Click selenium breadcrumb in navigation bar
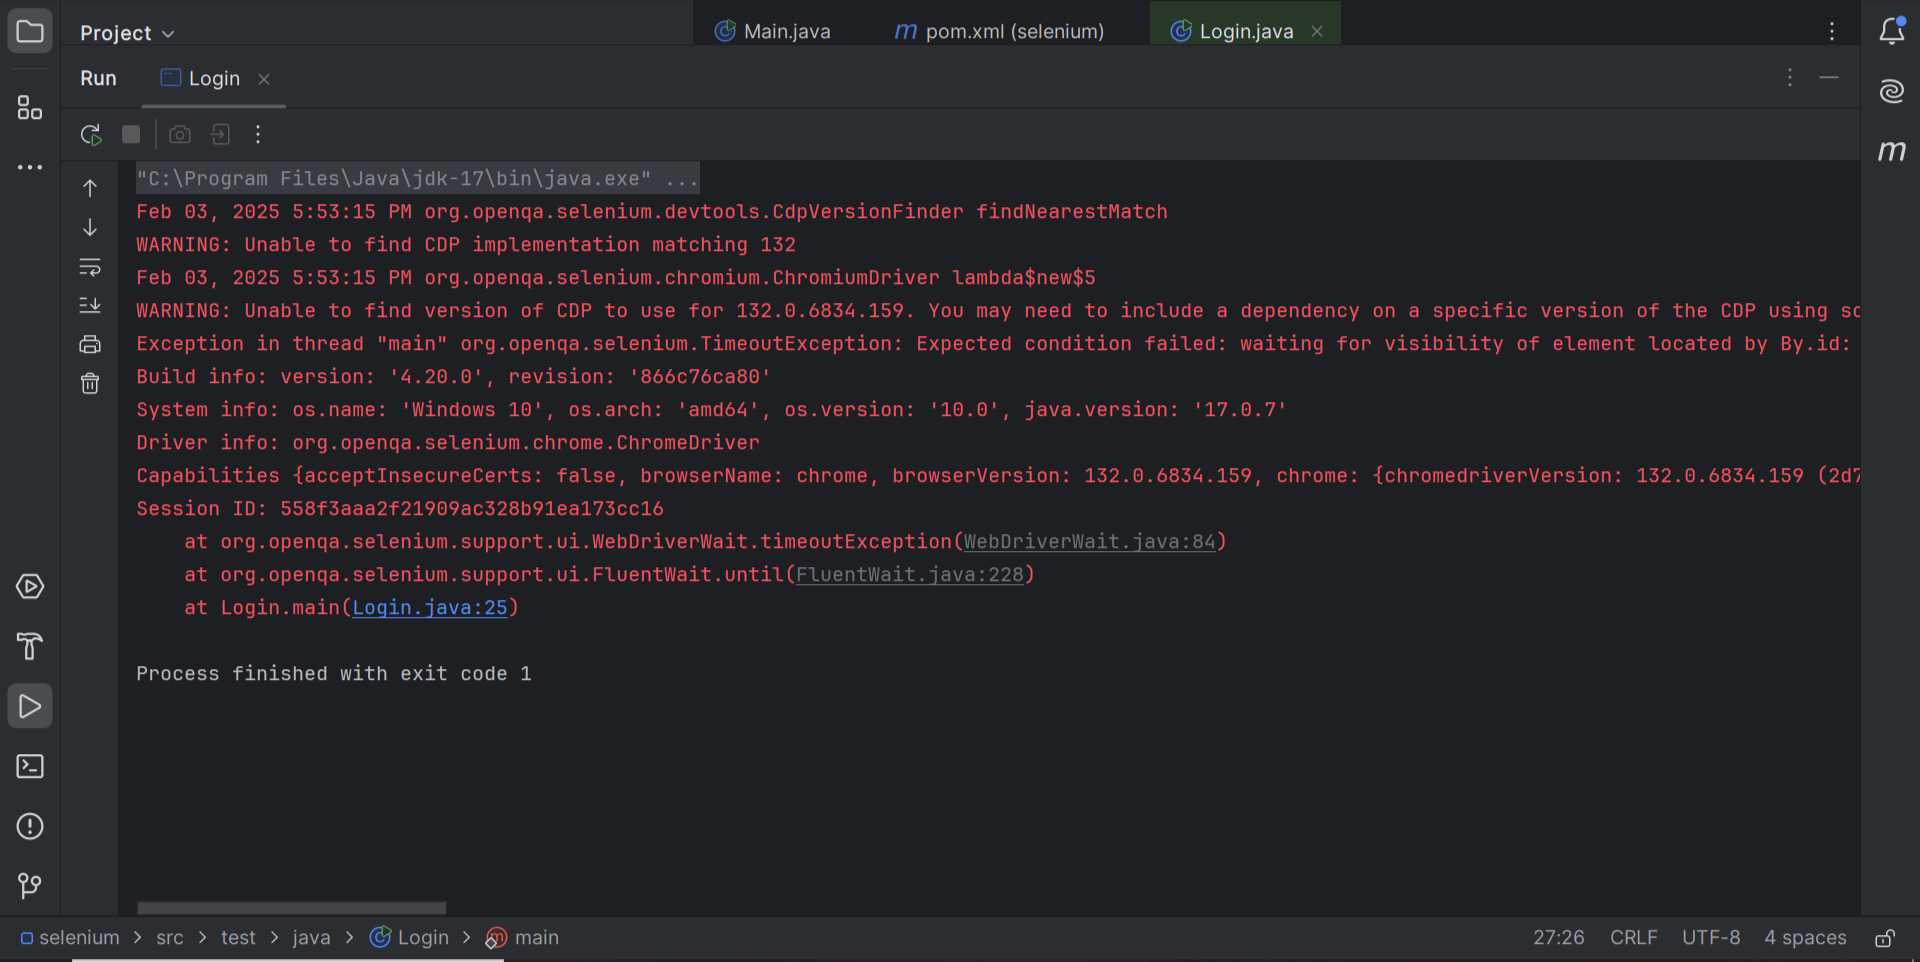Viewport: 1920px width, 962px height. click(x=70, y=938)
